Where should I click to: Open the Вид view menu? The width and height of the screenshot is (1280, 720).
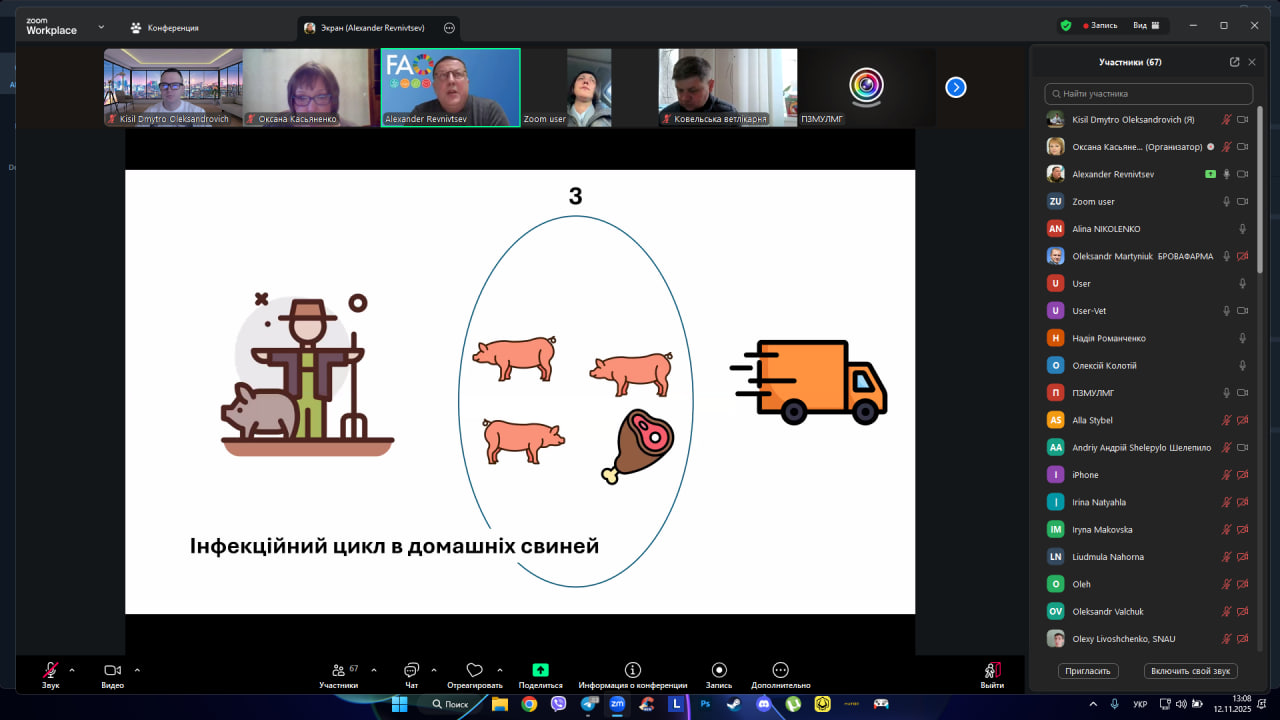pyautogui.click(x=1145, y=26)
